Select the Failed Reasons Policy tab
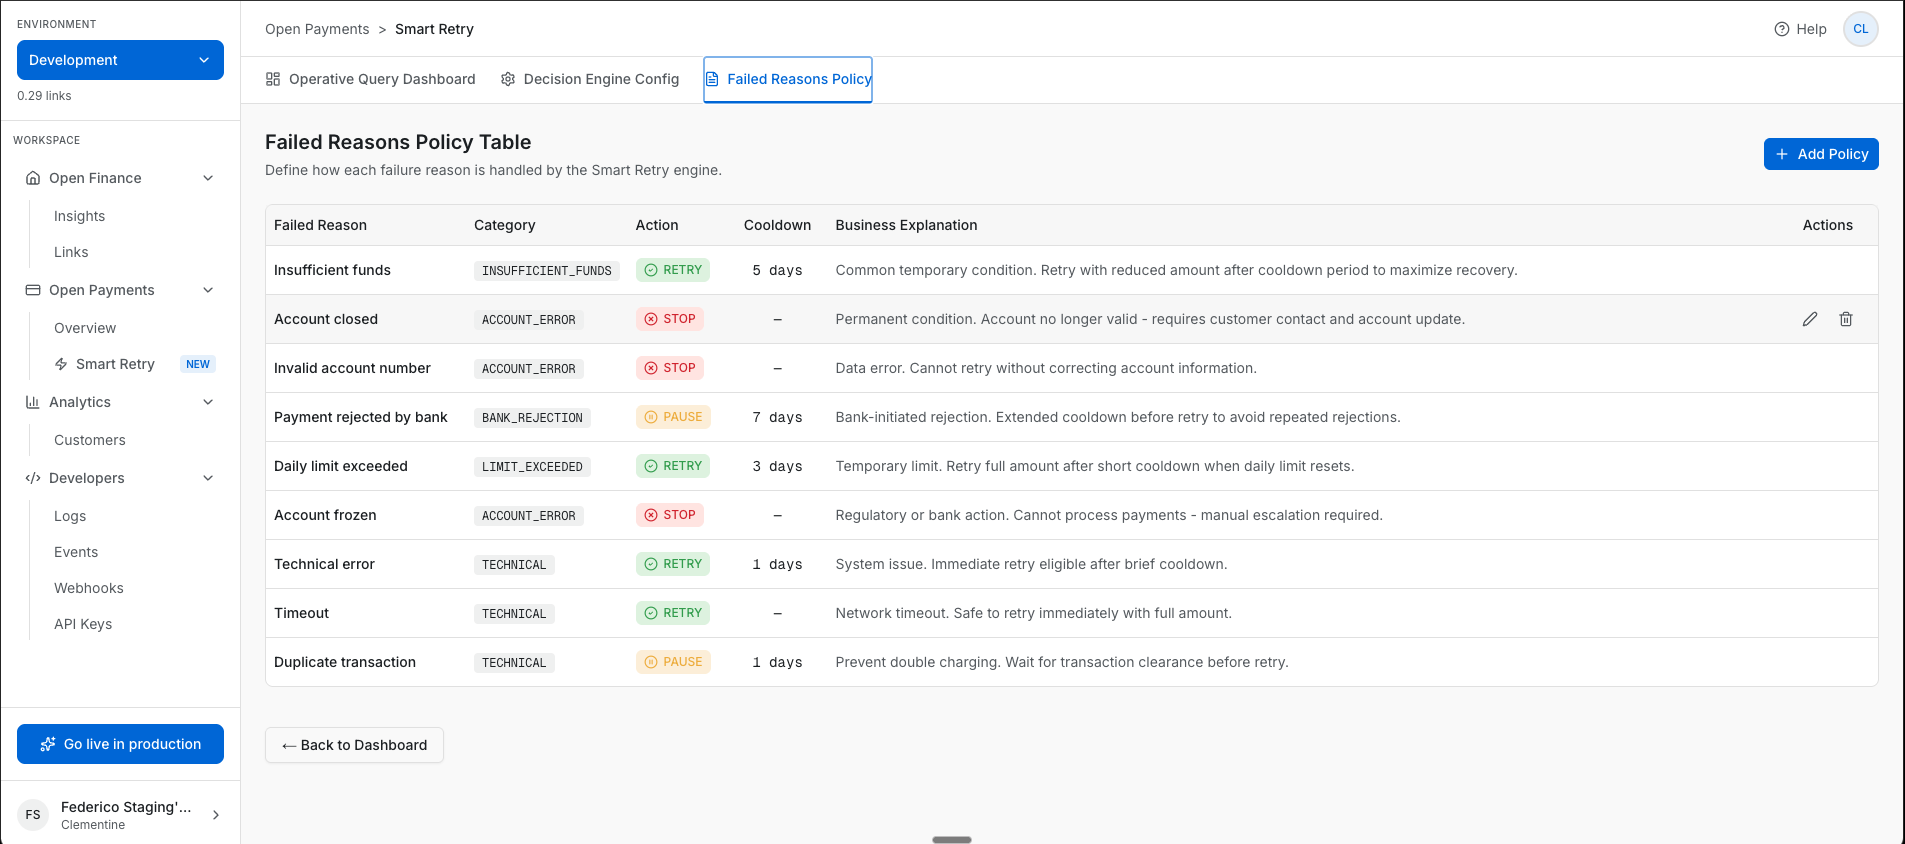Viewport: 1905px width, 844px height. [x=788, y=79]
